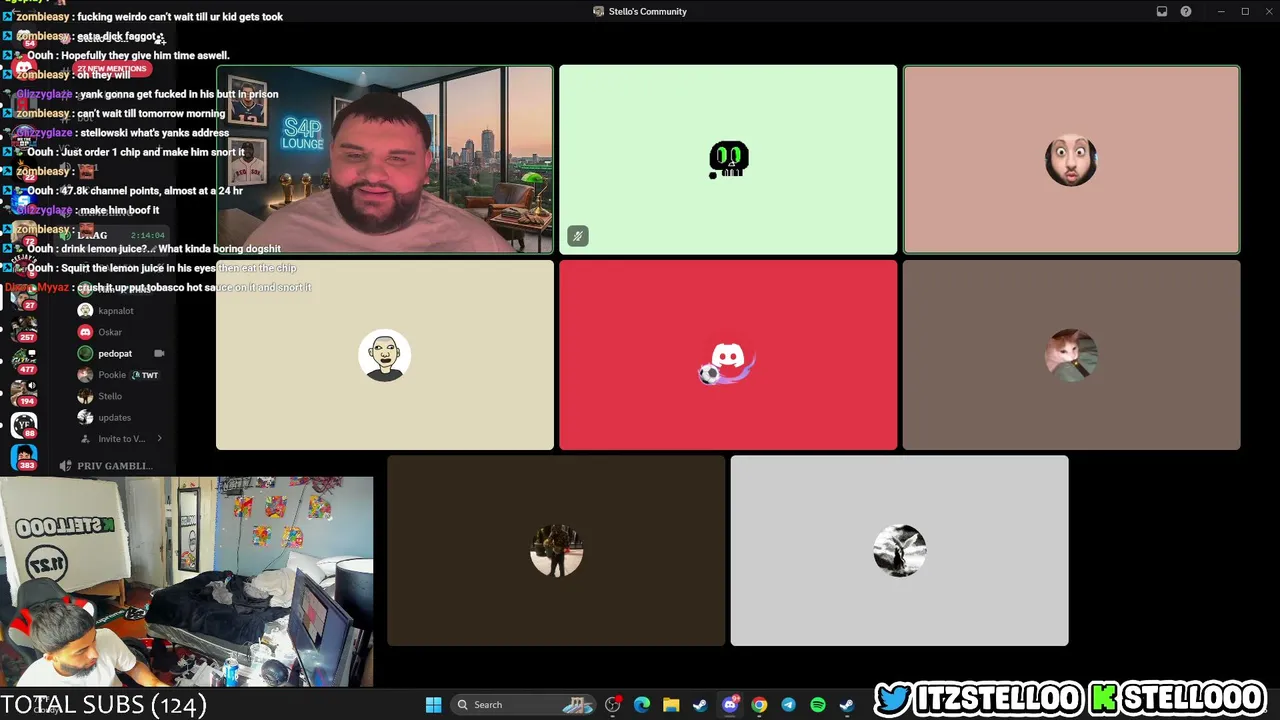Image resolution: width=1280 pixels, height=720 pixels.
Task: Click the black robot avatar in green tile
Action: 728,160
